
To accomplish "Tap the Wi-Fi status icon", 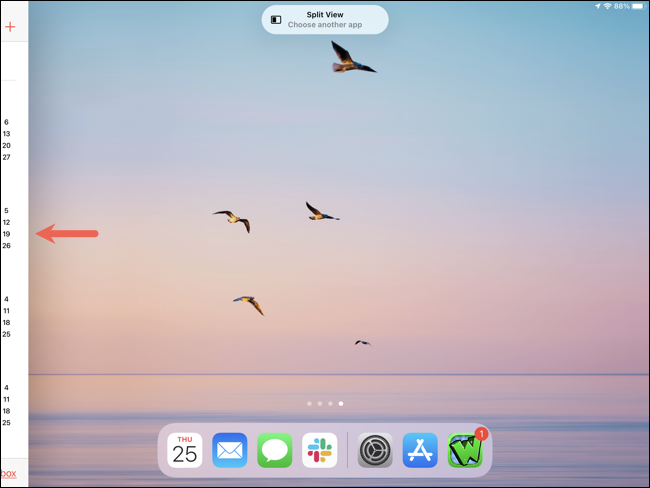I will tap(607, 6).
